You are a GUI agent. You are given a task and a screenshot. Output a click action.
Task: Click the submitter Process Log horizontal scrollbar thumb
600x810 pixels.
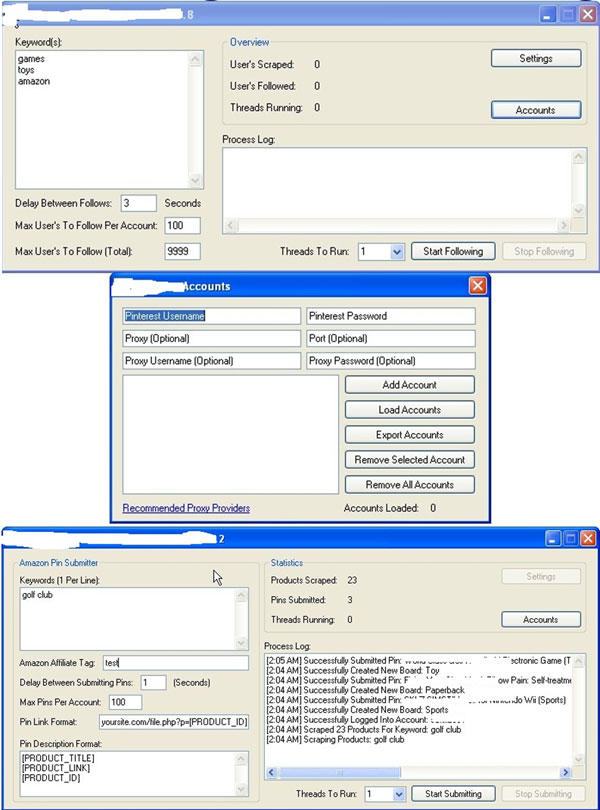[339, 773]
